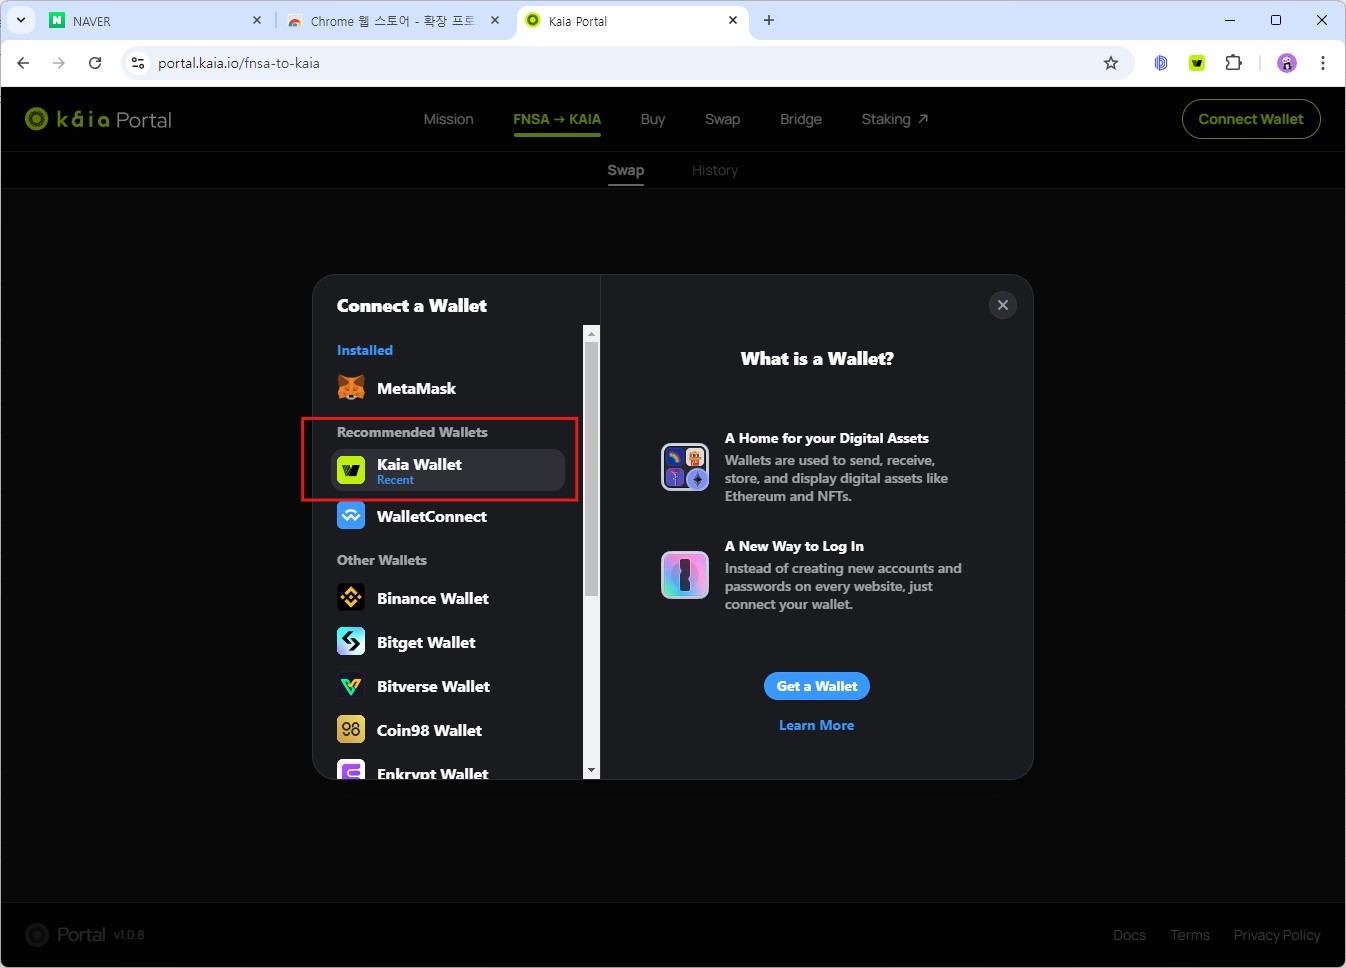Click the scroll up arrow in wallet list
Screen dimensions: 1346x968
[x=592, y=334]
